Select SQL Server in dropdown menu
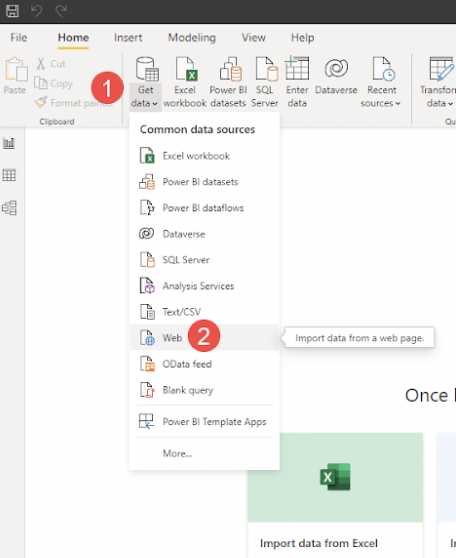The height and width of the screenshot is (558, 456). 204,260
